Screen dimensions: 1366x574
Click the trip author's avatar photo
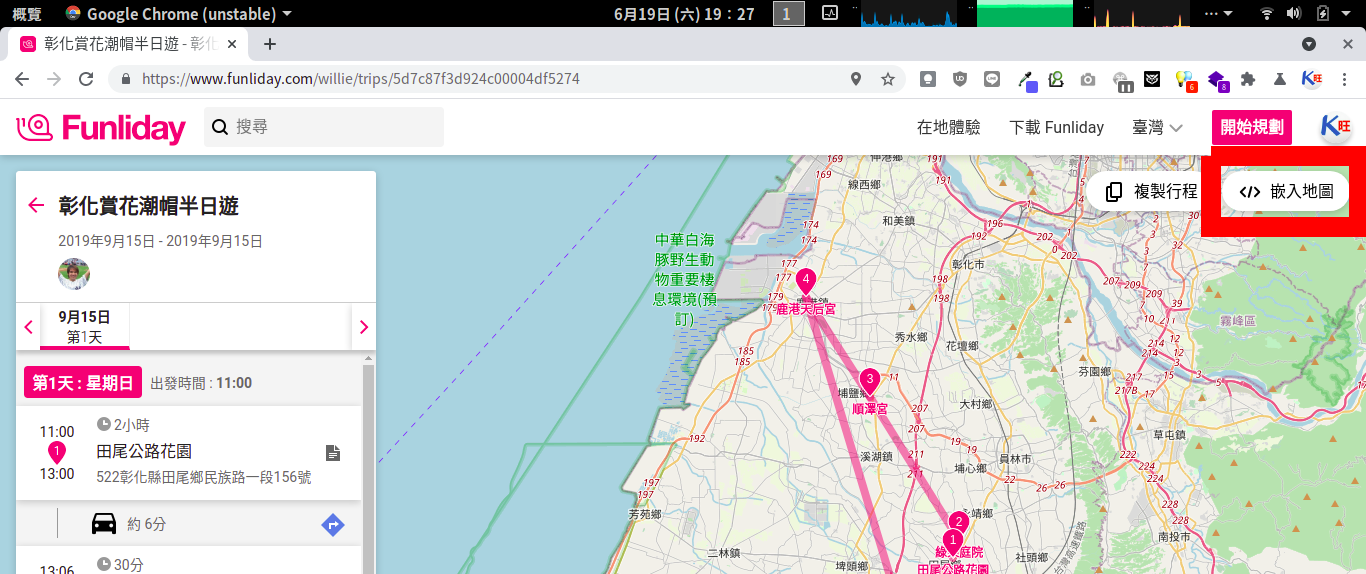pyautogui.click(x=74, y=274)
